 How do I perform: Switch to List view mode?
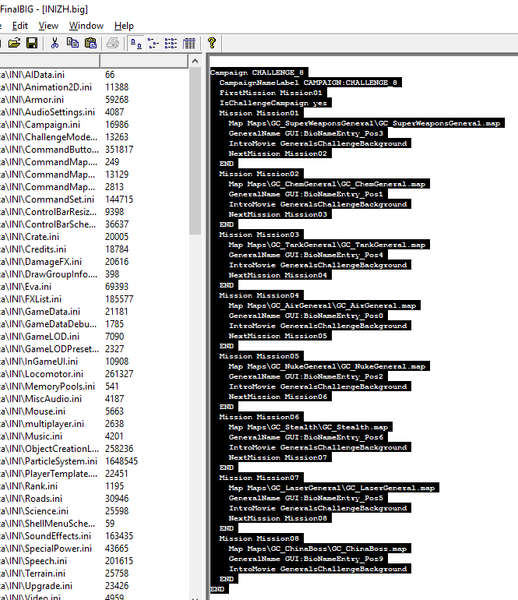tap(171, 43)
